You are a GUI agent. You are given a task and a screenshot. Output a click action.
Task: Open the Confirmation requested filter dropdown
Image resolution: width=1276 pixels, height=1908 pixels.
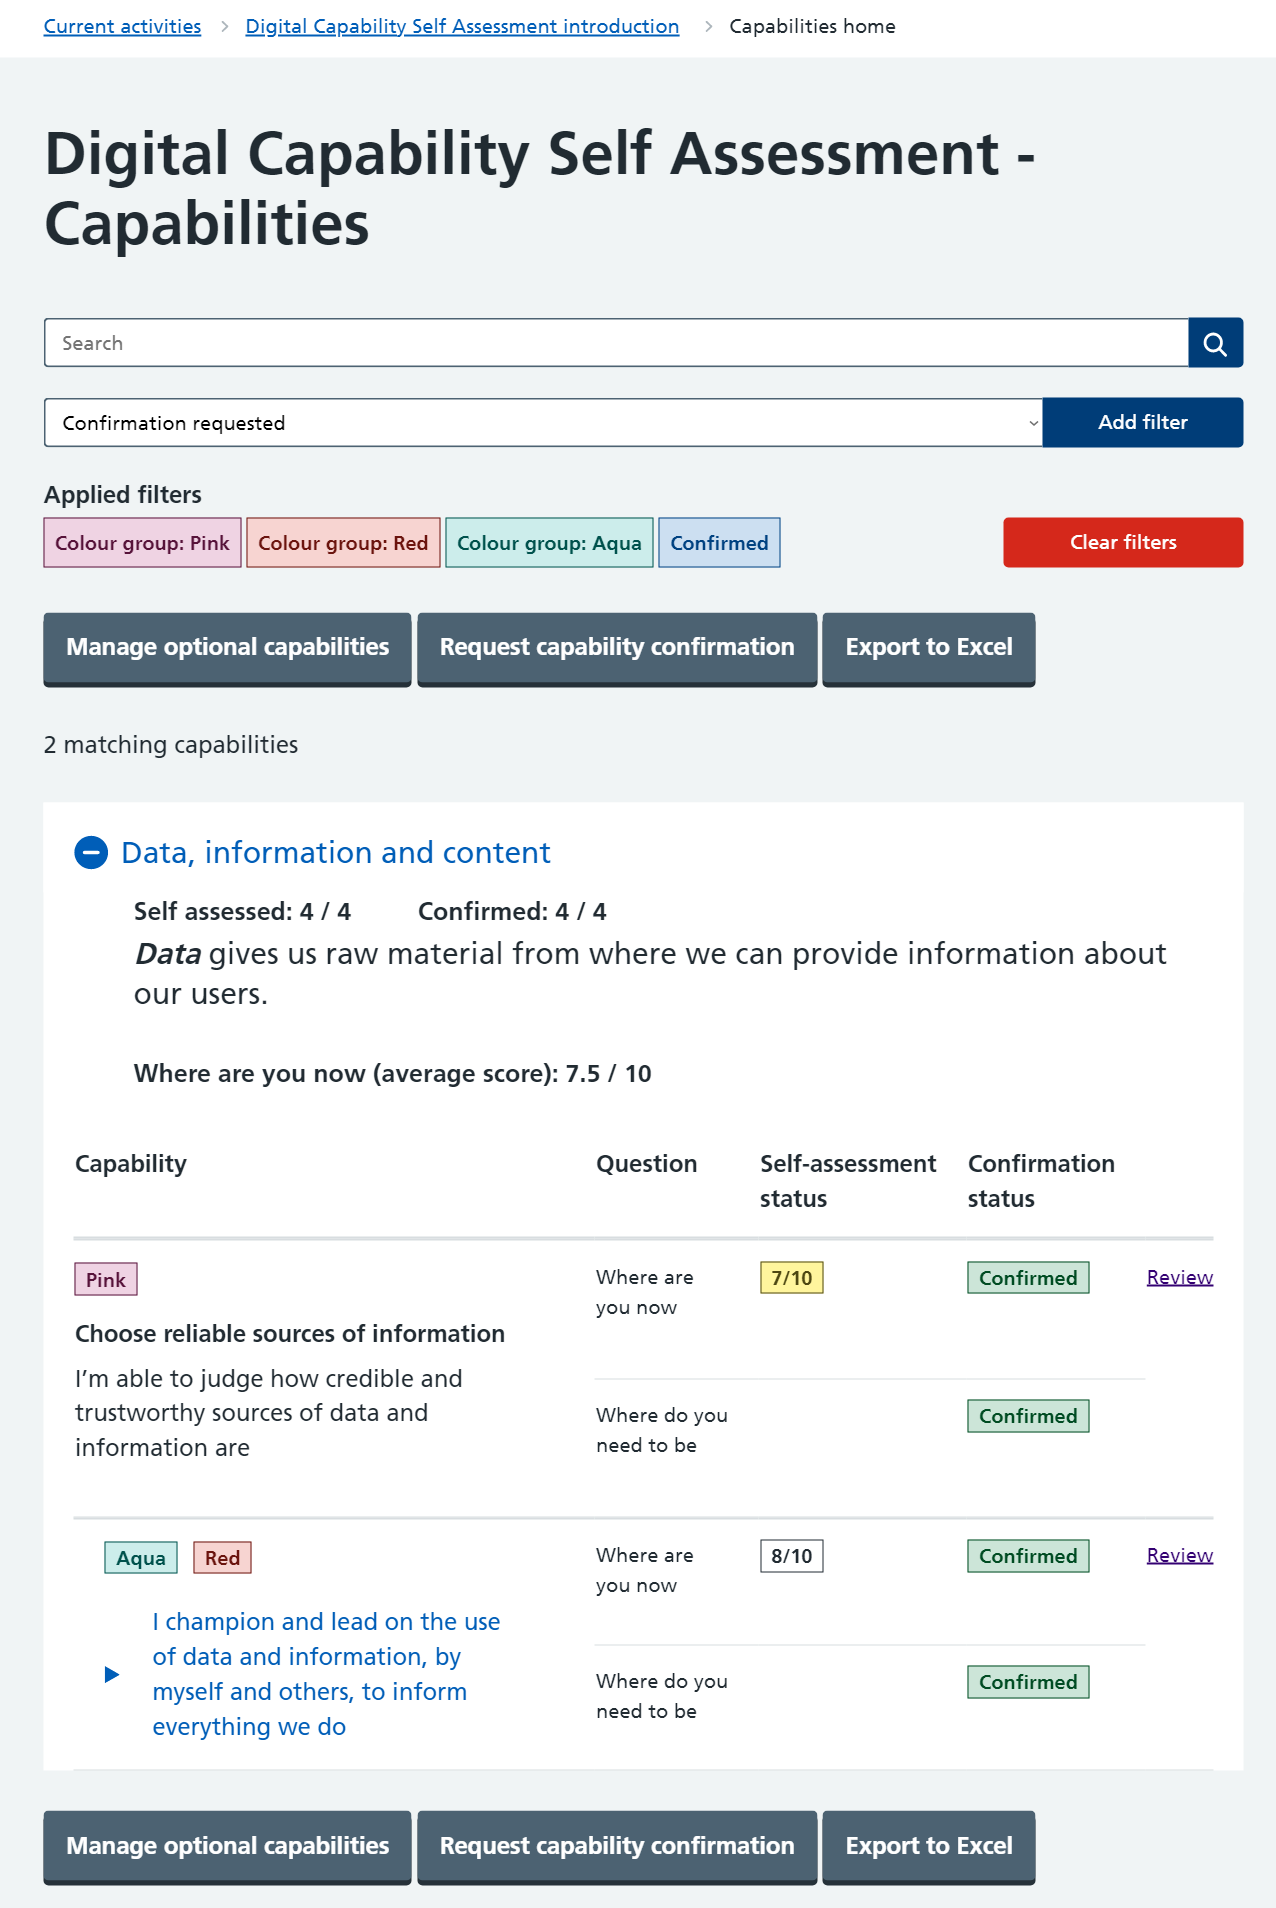coord(543,423)
